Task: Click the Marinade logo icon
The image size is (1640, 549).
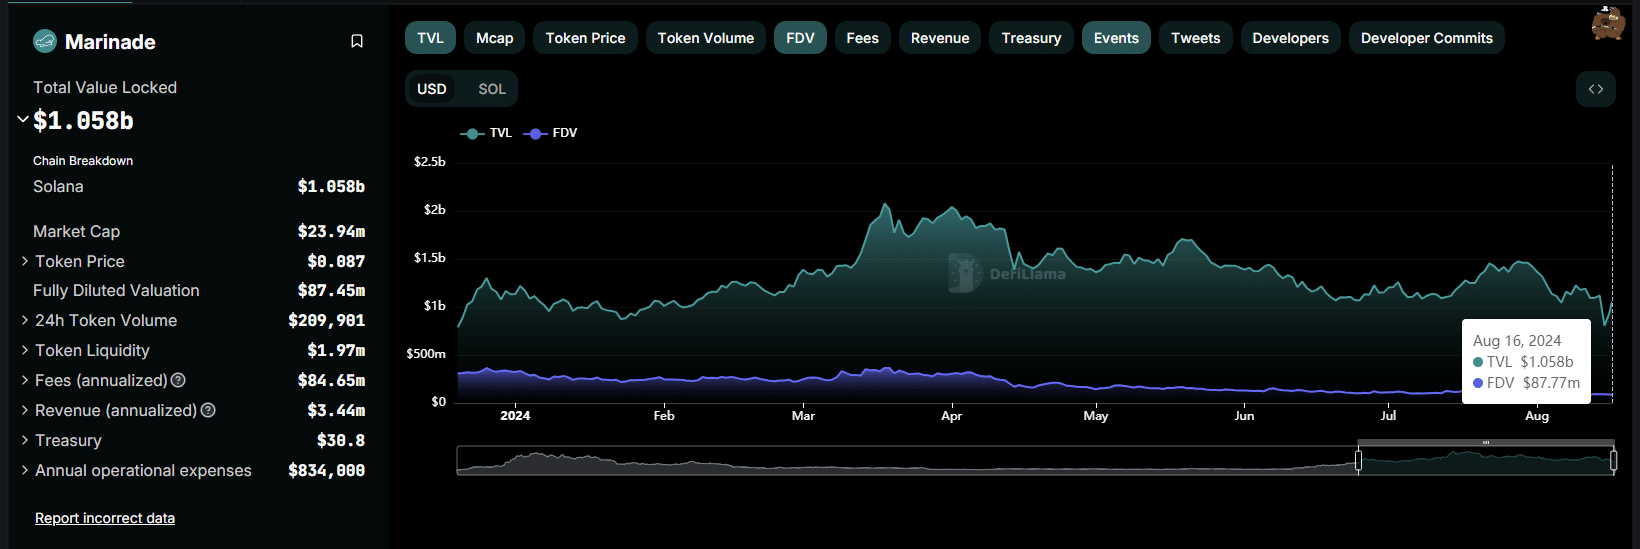Action: (x=45, y=41)
